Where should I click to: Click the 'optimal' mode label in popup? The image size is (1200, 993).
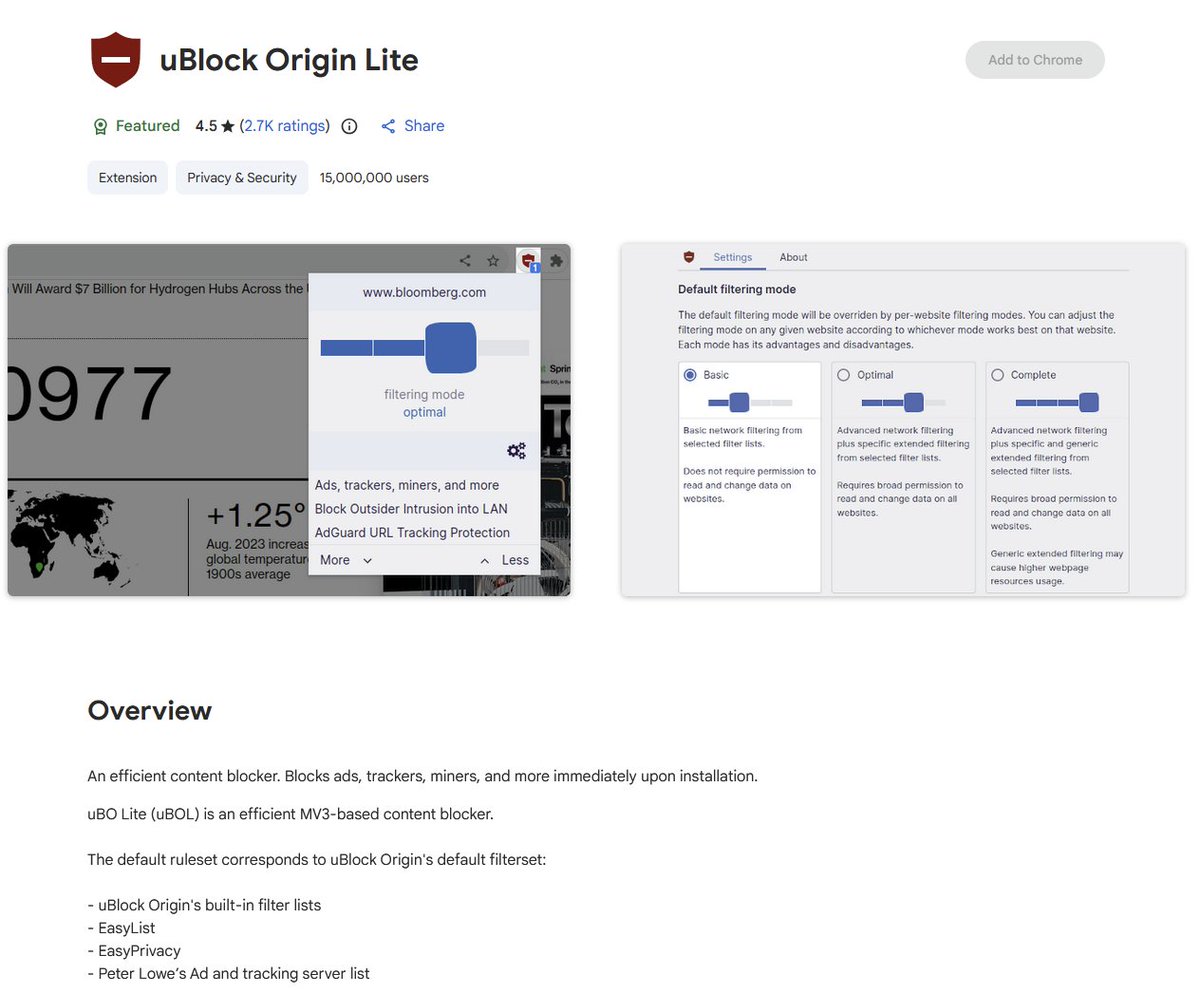coord(424,412)
